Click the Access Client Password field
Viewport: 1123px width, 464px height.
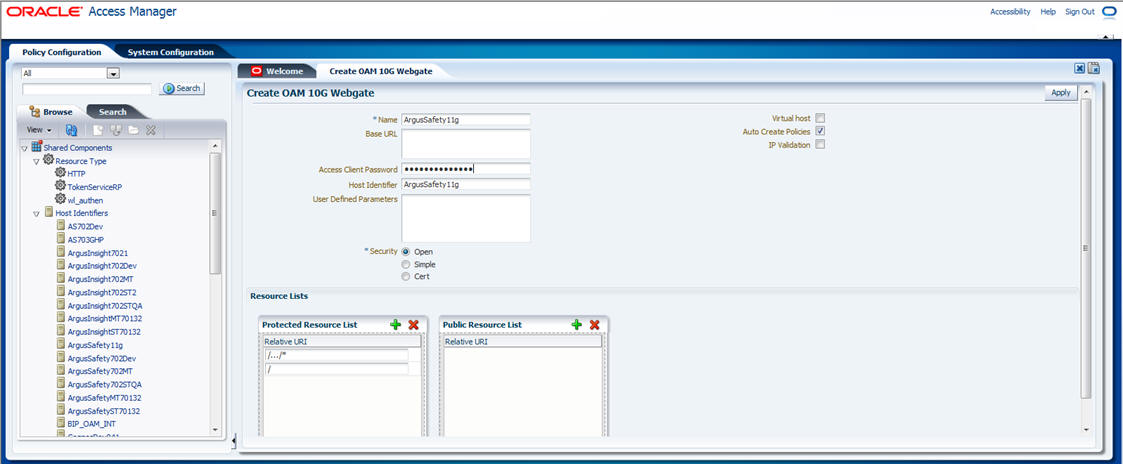(x=466, y=169)
